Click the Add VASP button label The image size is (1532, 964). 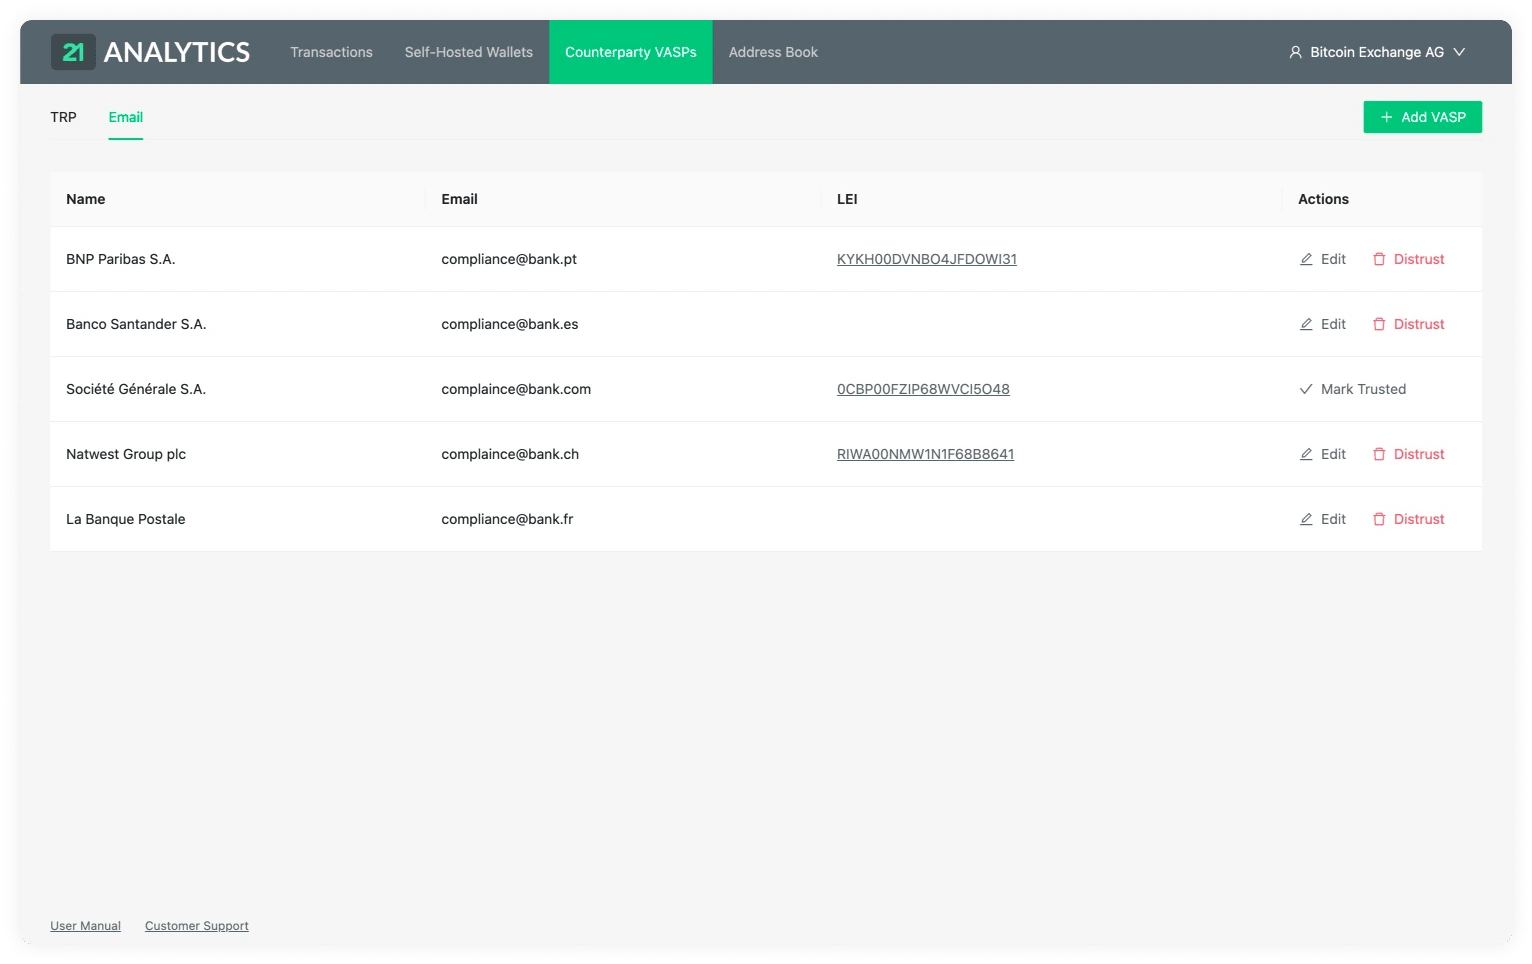coord(1433,117)
